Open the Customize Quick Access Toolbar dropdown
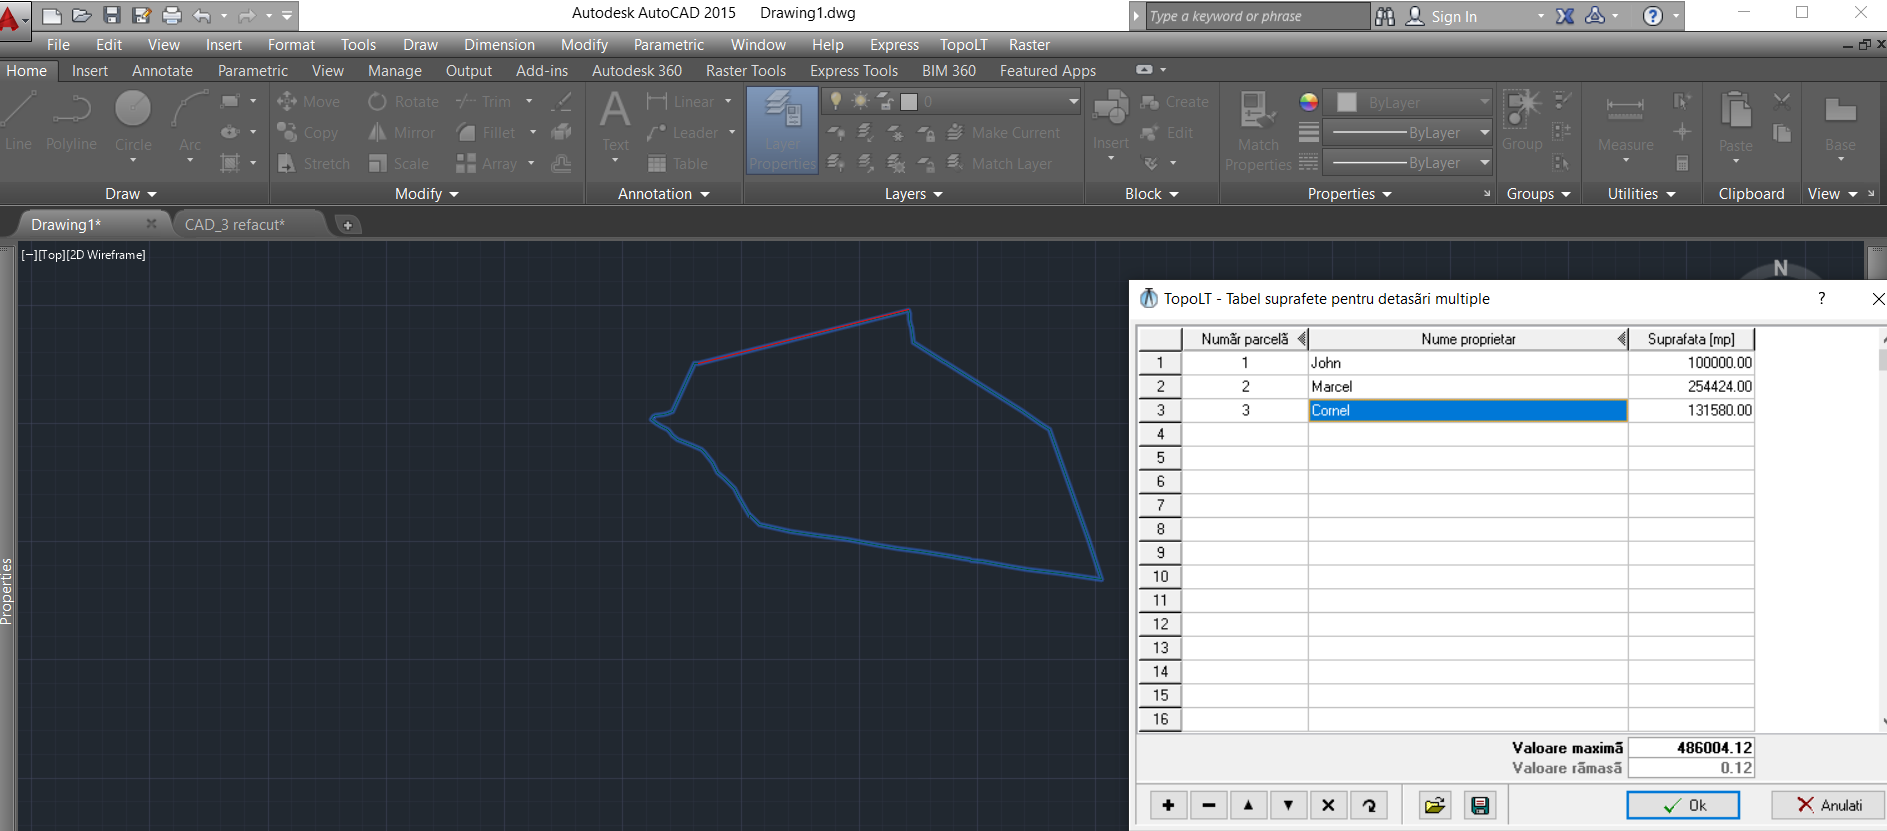 (287, 16)
